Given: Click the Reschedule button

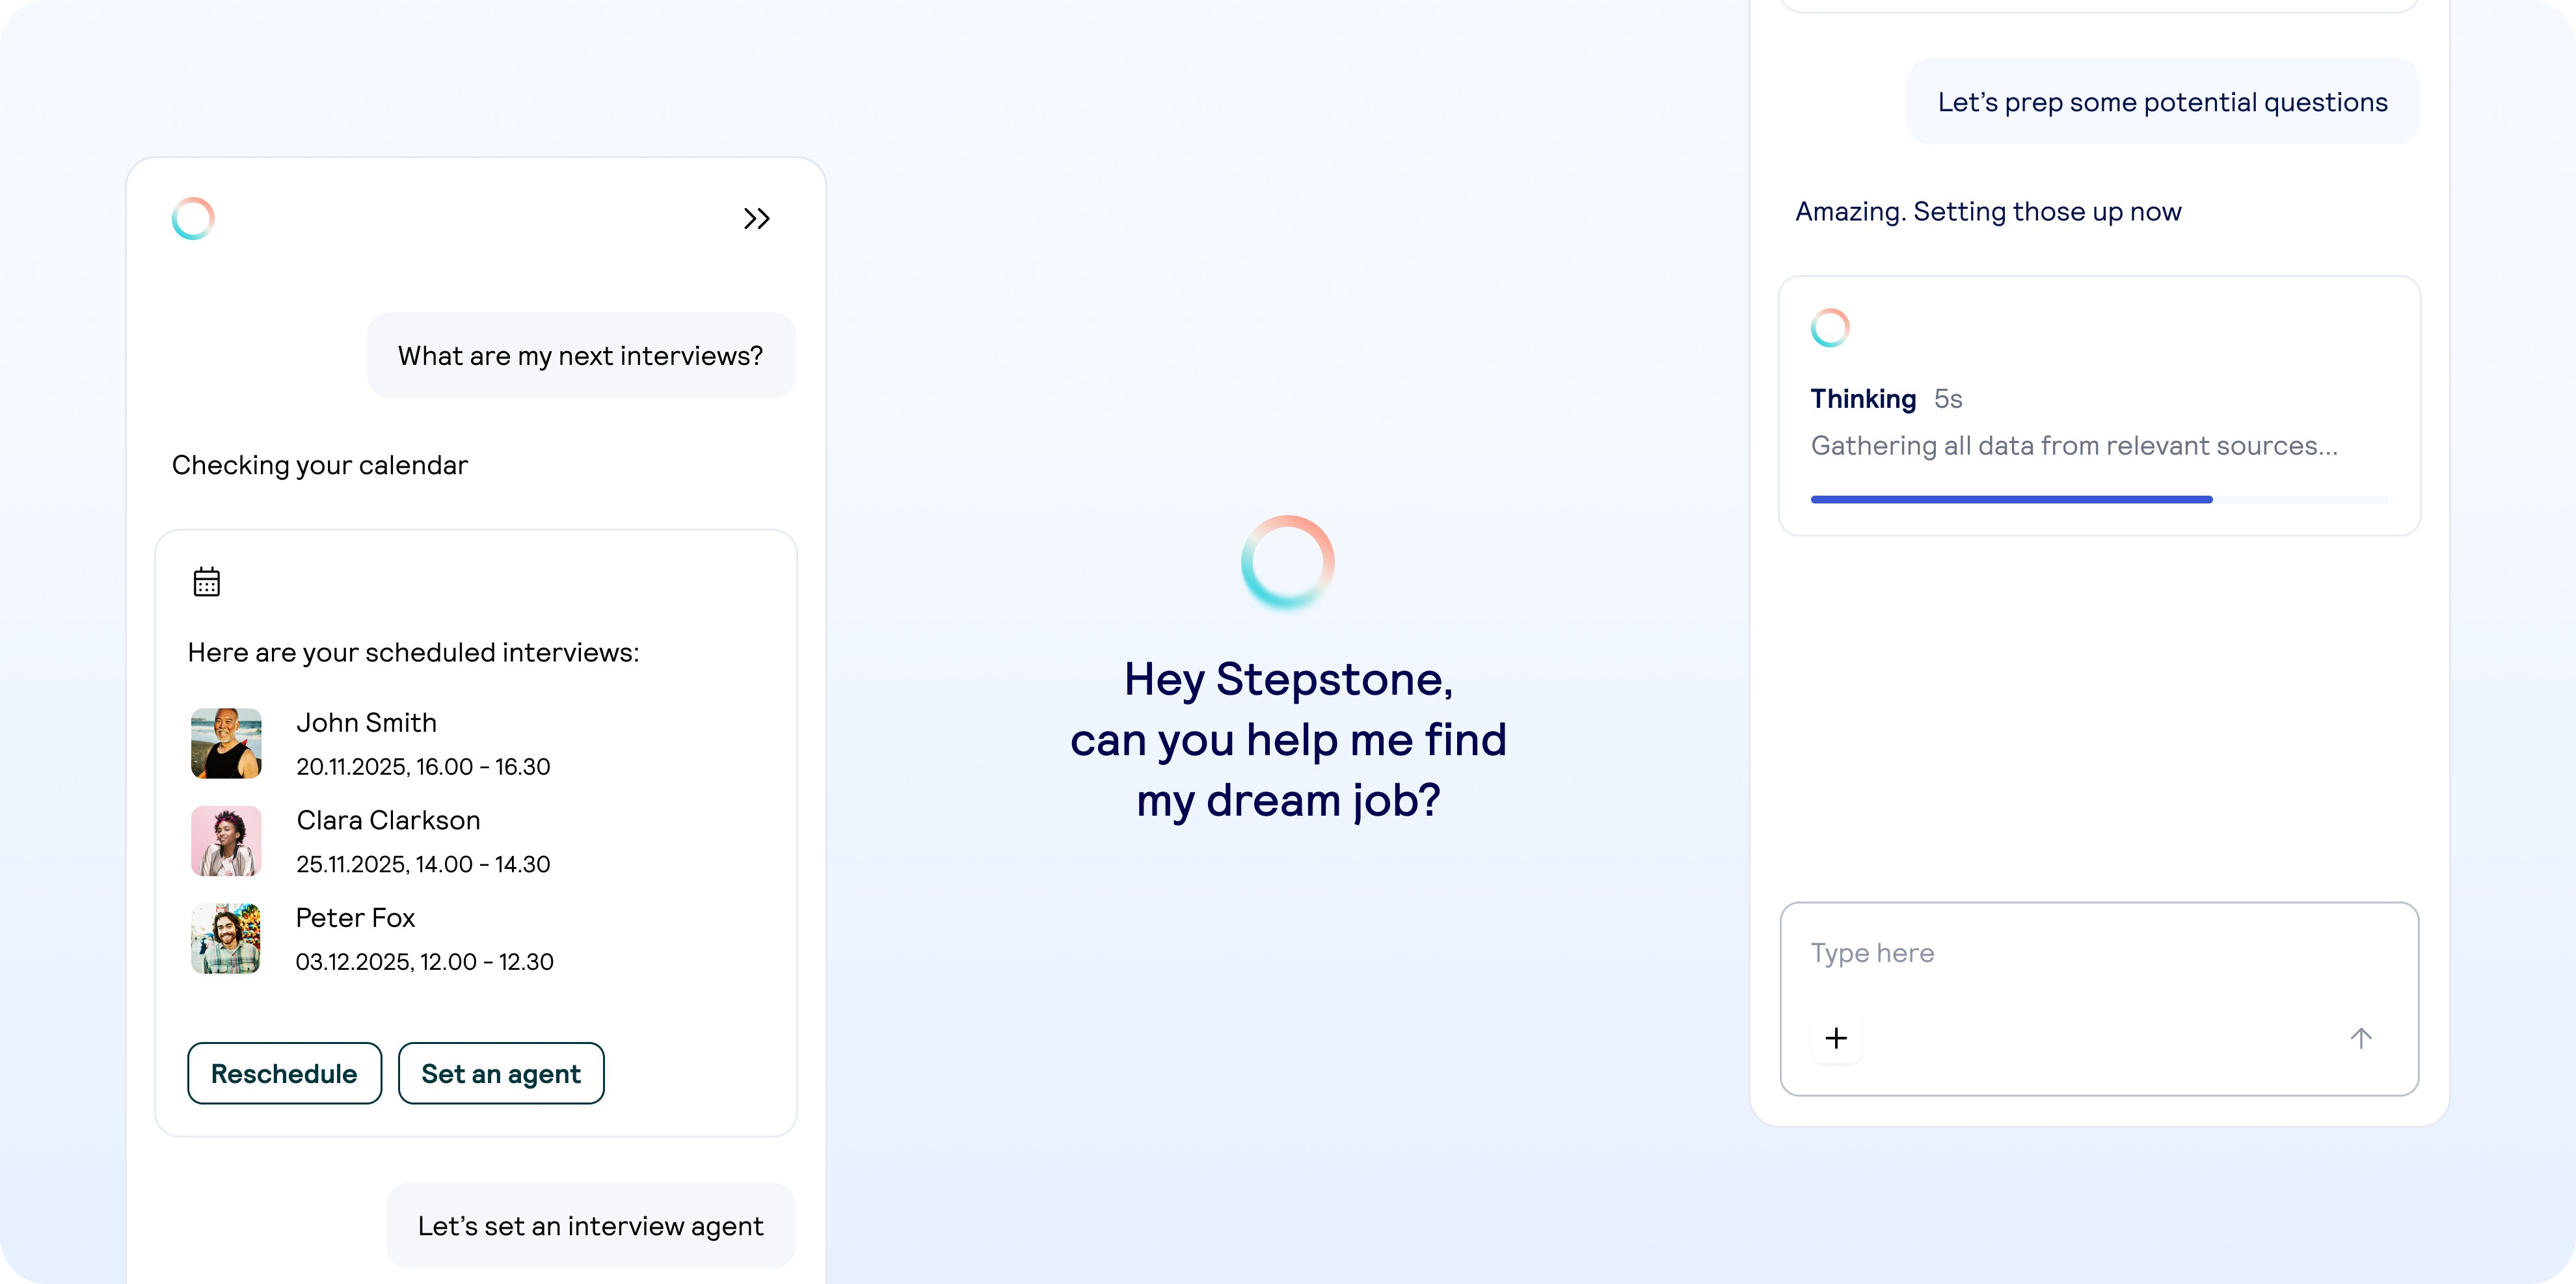Looking at the screenshot, I should pyautogui.click(x=284, y=1073).
